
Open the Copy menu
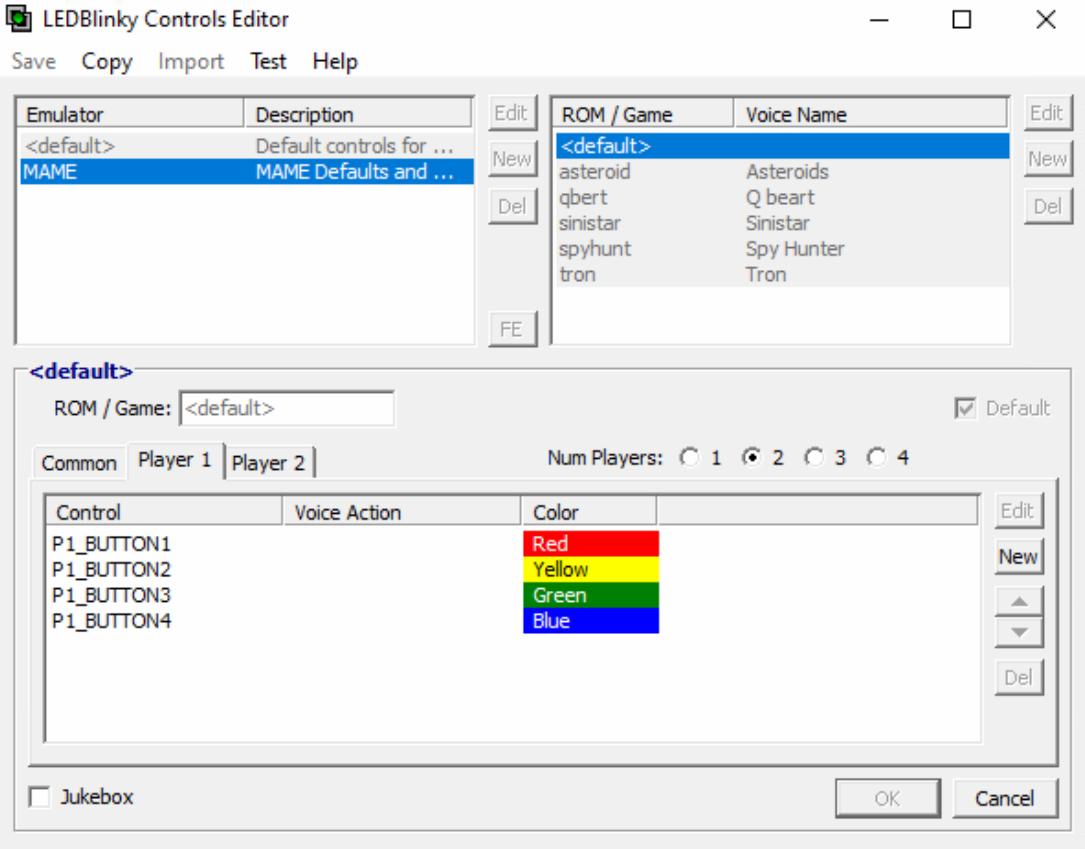click(x=107, y=61)
